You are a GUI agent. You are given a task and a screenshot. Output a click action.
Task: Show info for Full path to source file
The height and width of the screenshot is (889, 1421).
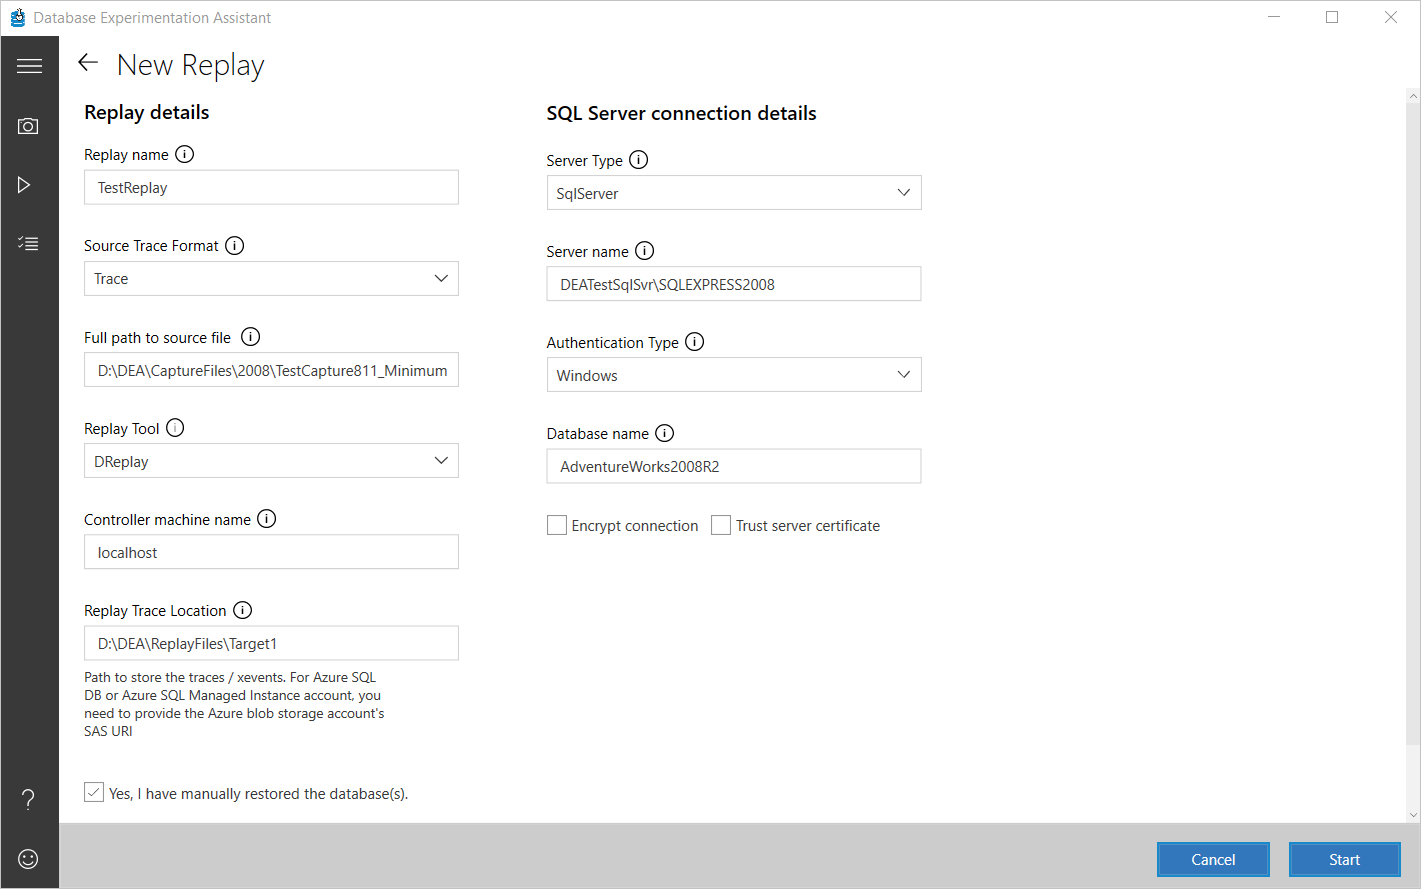251,337
